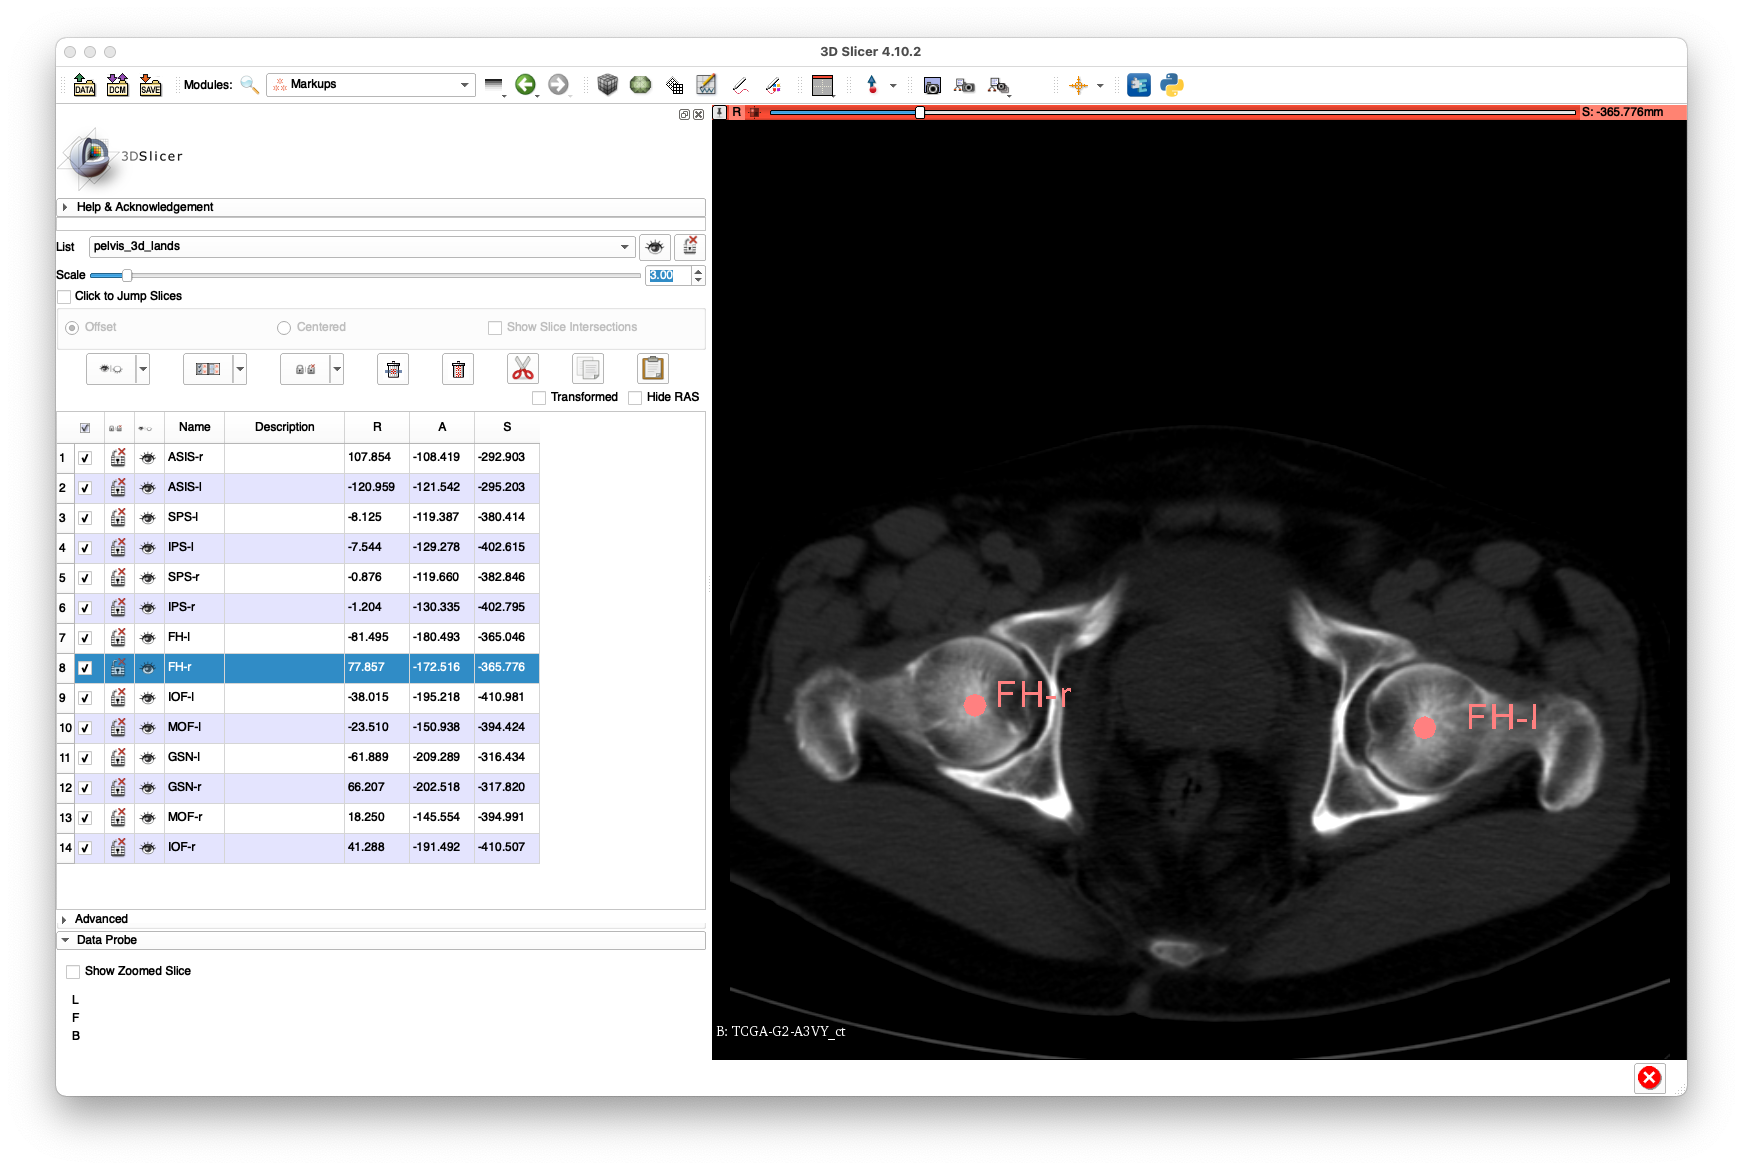Go forward to next module
Screen dimensions: 1743x1170
[558, 85]
